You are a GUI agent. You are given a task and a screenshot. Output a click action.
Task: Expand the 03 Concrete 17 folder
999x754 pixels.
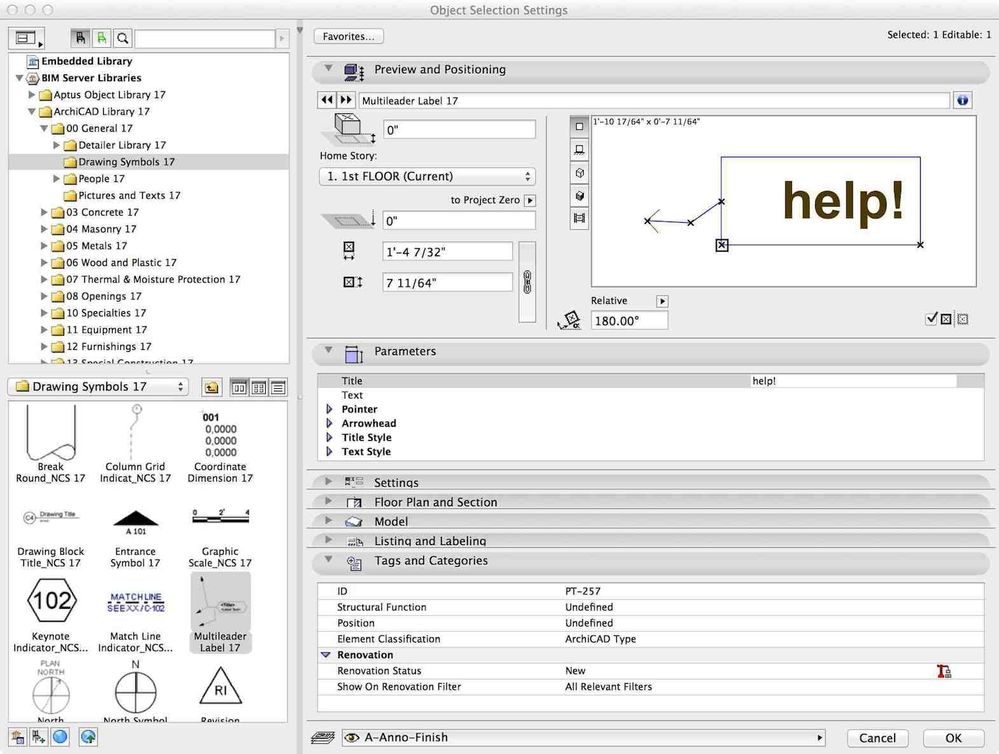44,212
